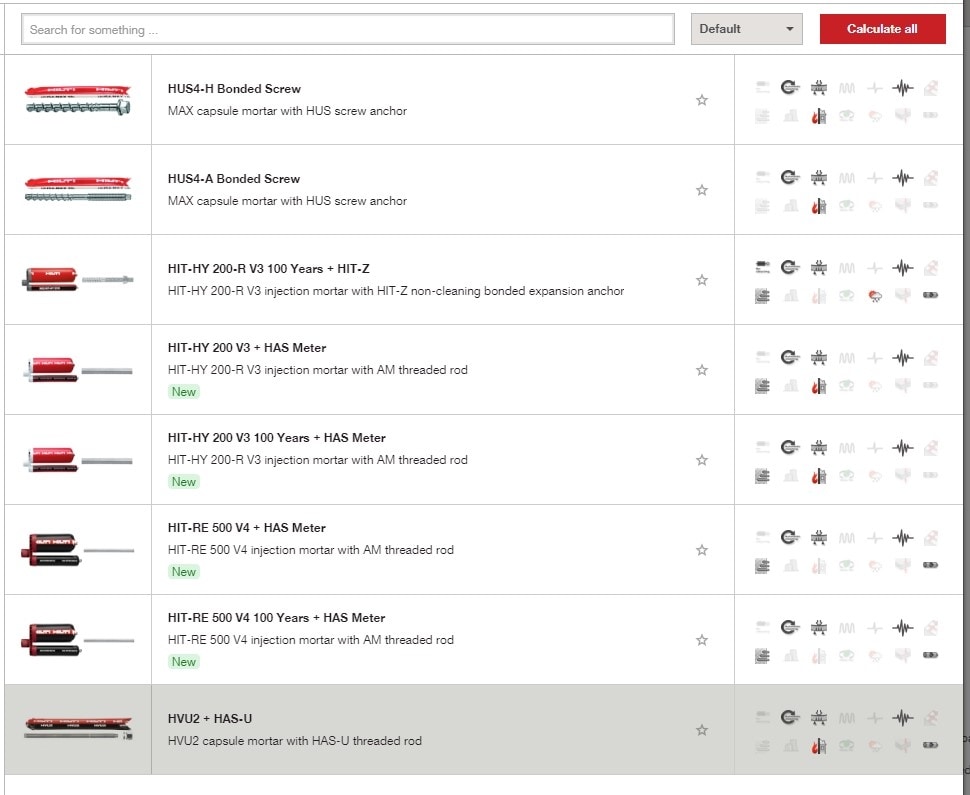
Task: Click the seismic waveform icon for HUS4-H Bonded Screw
Action: [902, 88]
